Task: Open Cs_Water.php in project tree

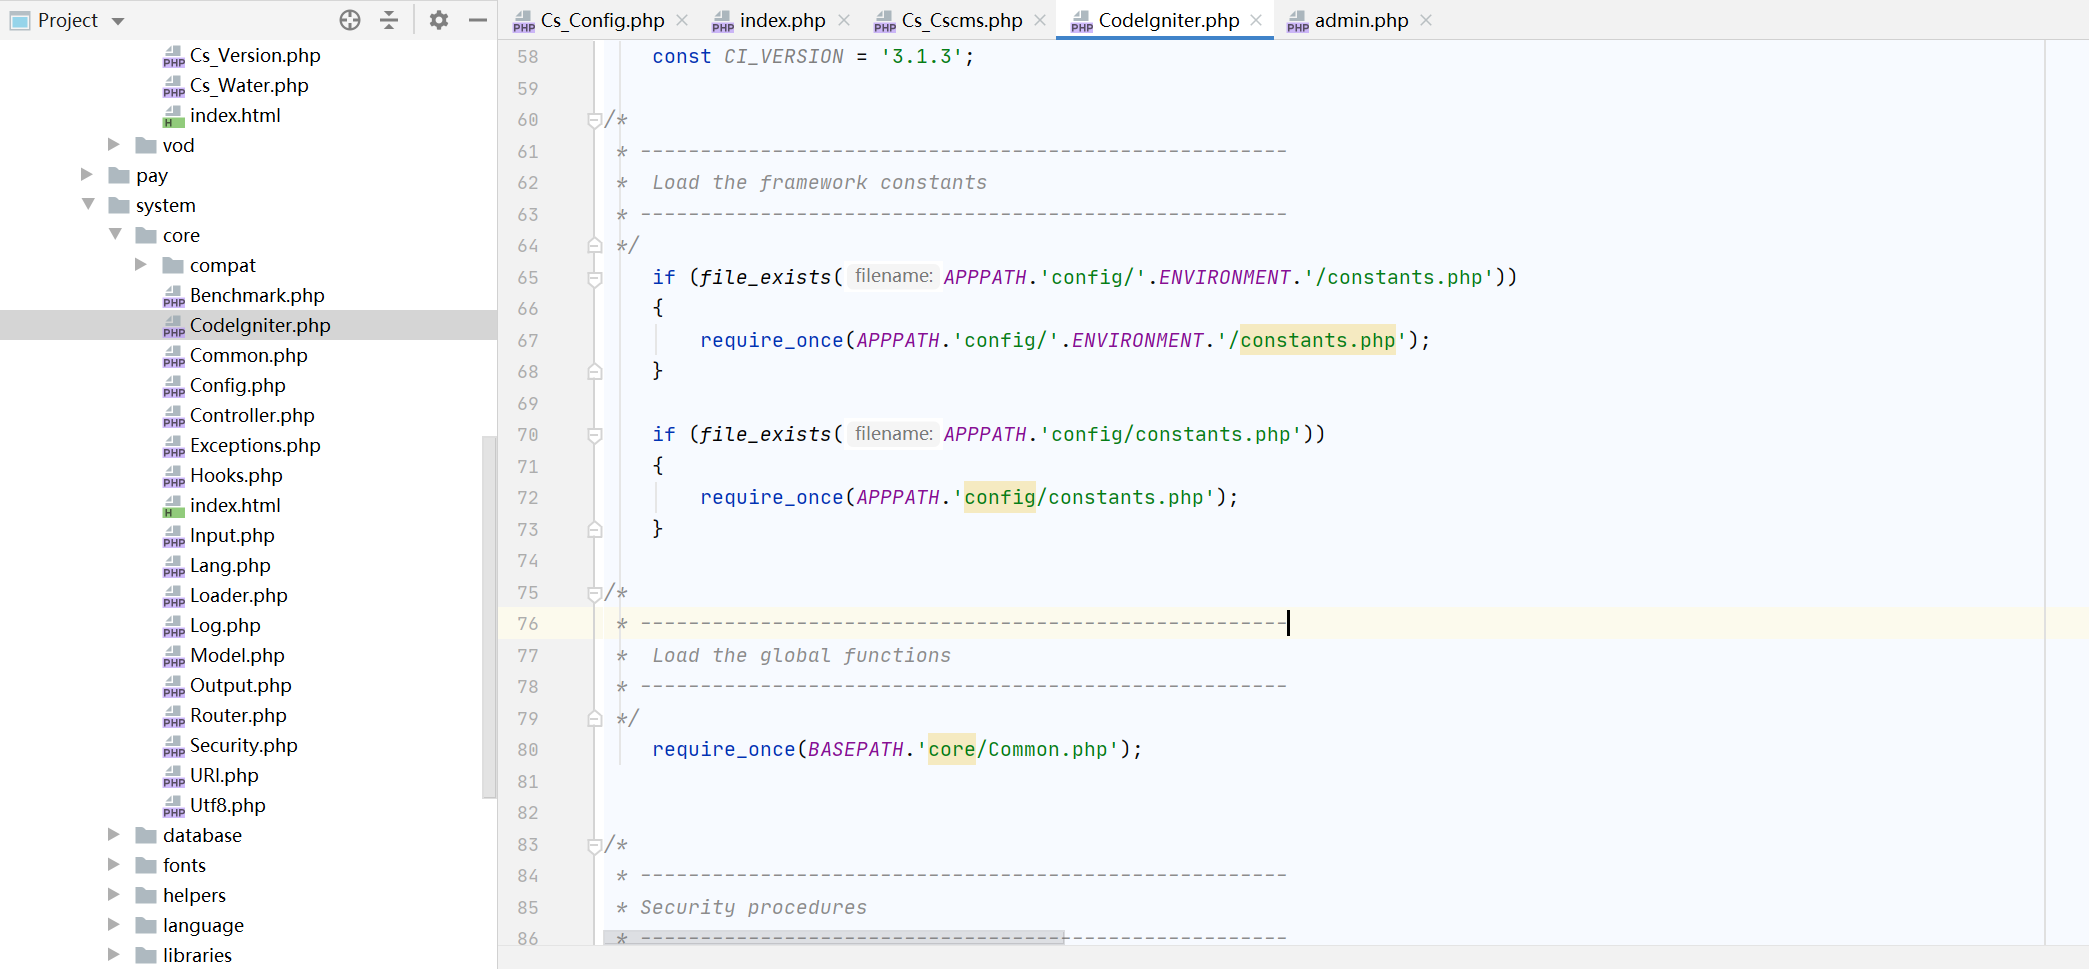Action: coord(249,85)
